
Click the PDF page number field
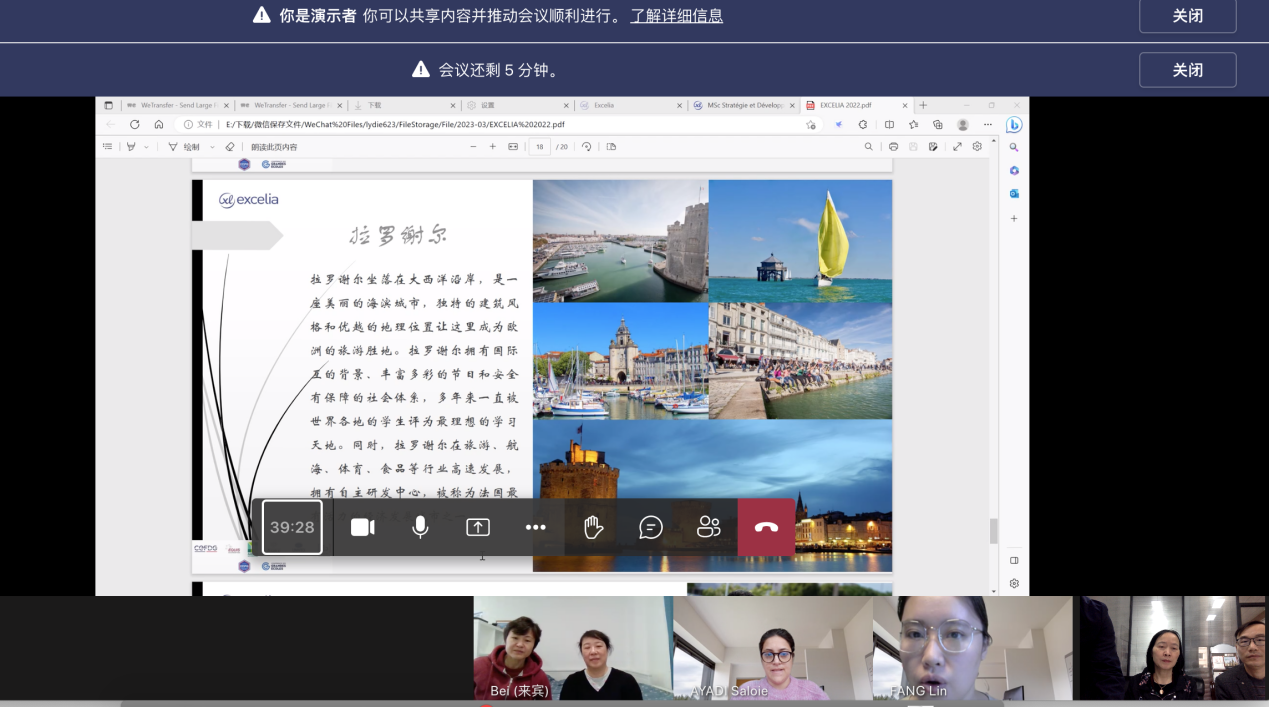coord(540,147)
